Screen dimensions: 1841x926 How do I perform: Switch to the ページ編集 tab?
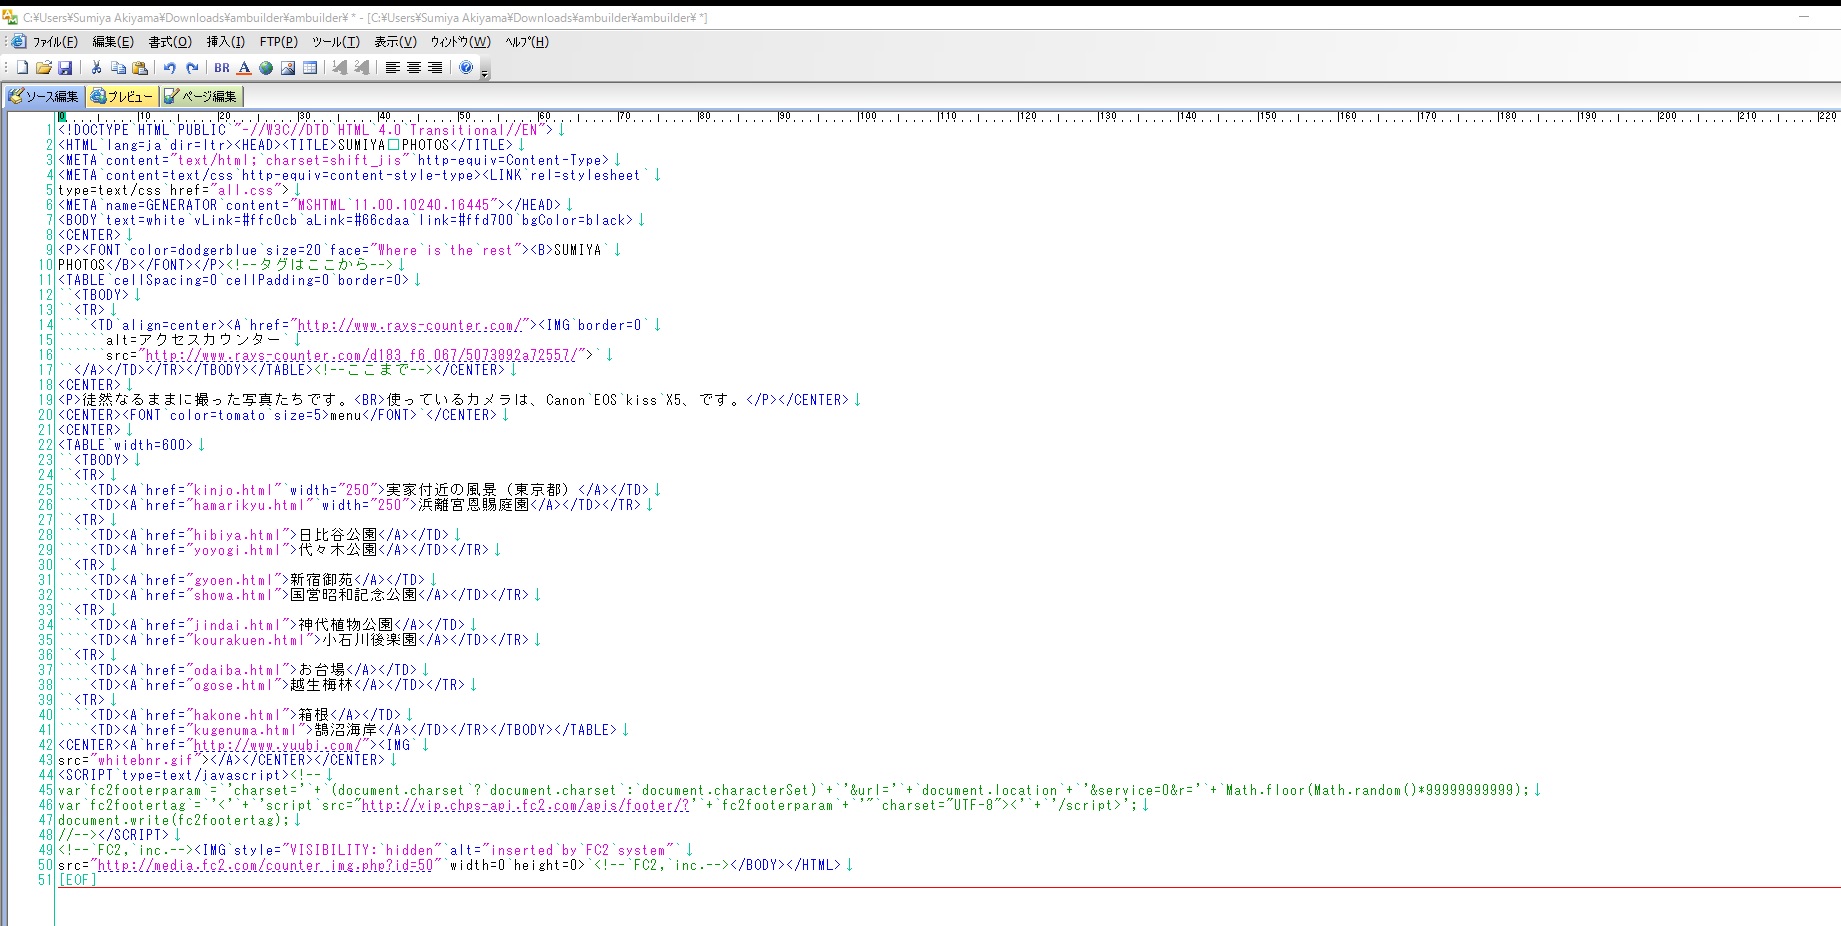tap(201, 96)
